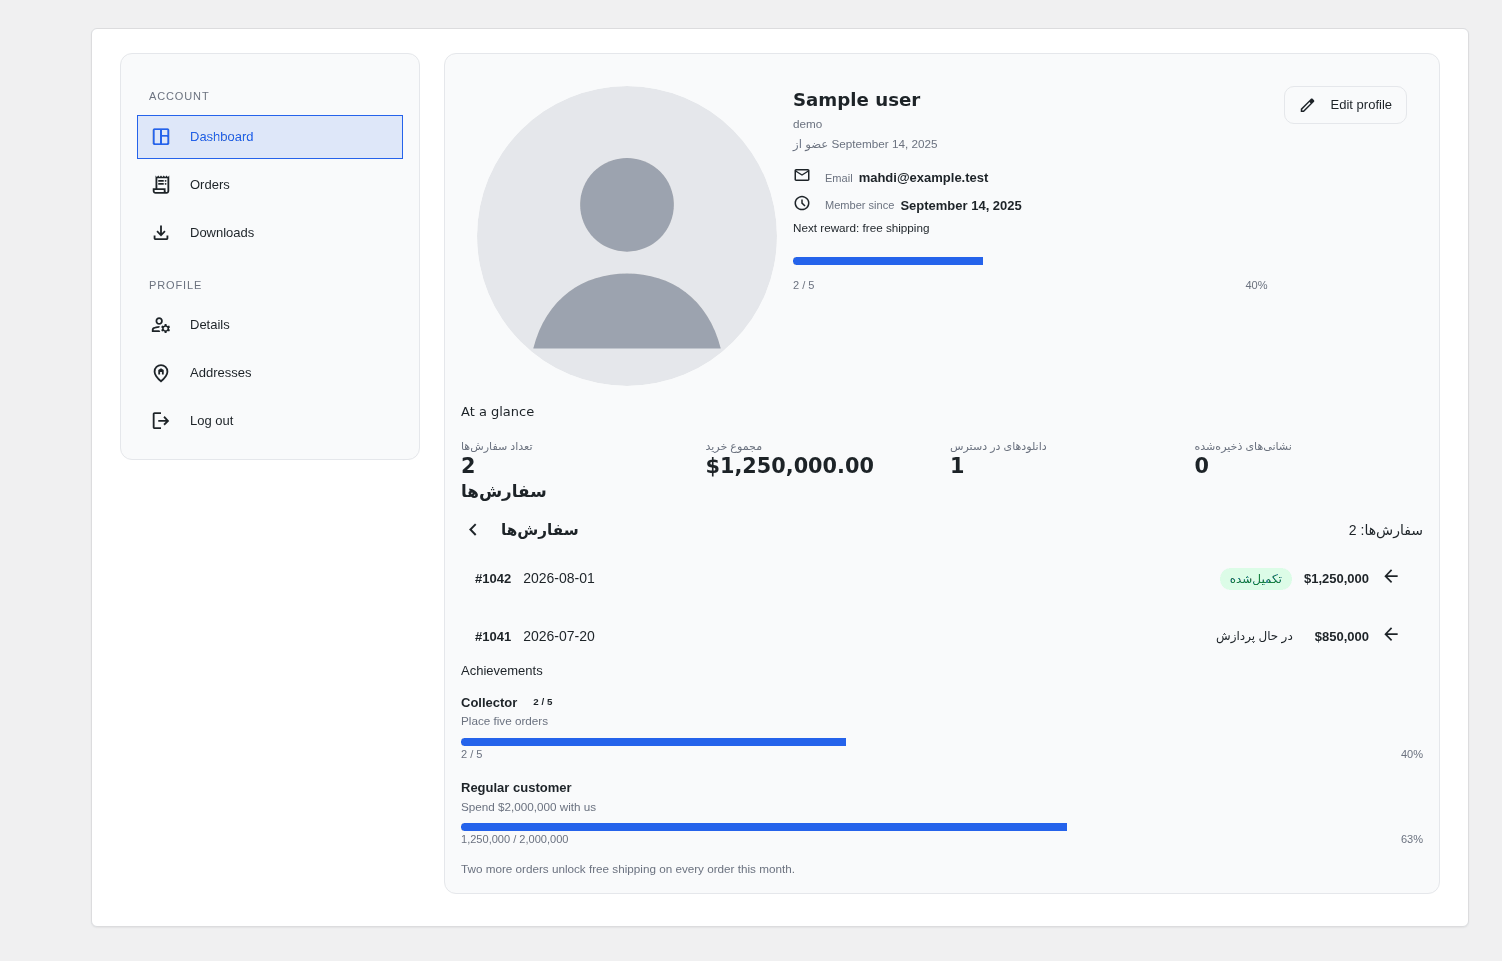The width and height of the screenshot is (1502, 961).
Task: Click the order date 2026-08-01
Action: click(559, 578)
